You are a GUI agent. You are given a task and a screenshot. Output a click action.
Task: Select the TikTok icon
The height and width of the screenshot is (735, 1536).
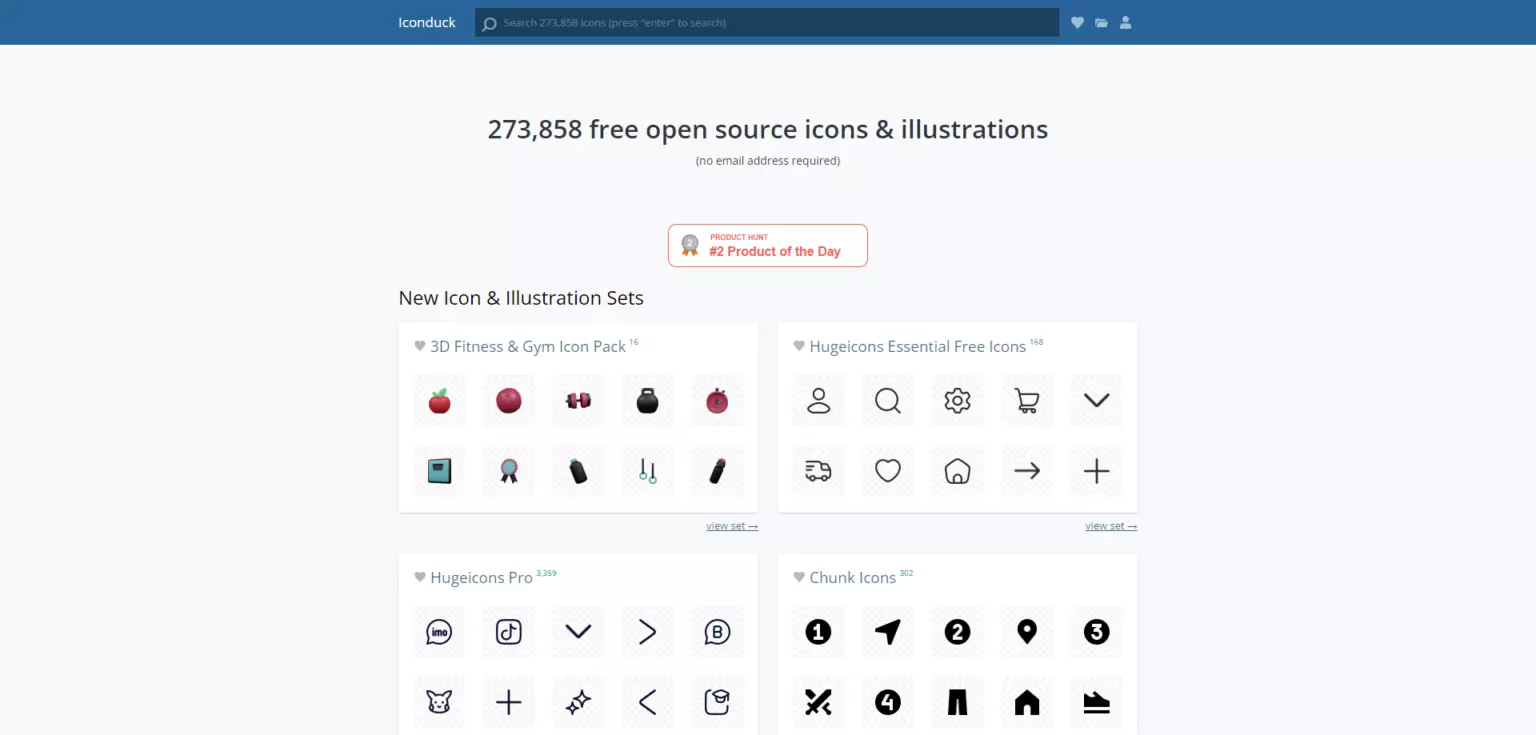509,632
